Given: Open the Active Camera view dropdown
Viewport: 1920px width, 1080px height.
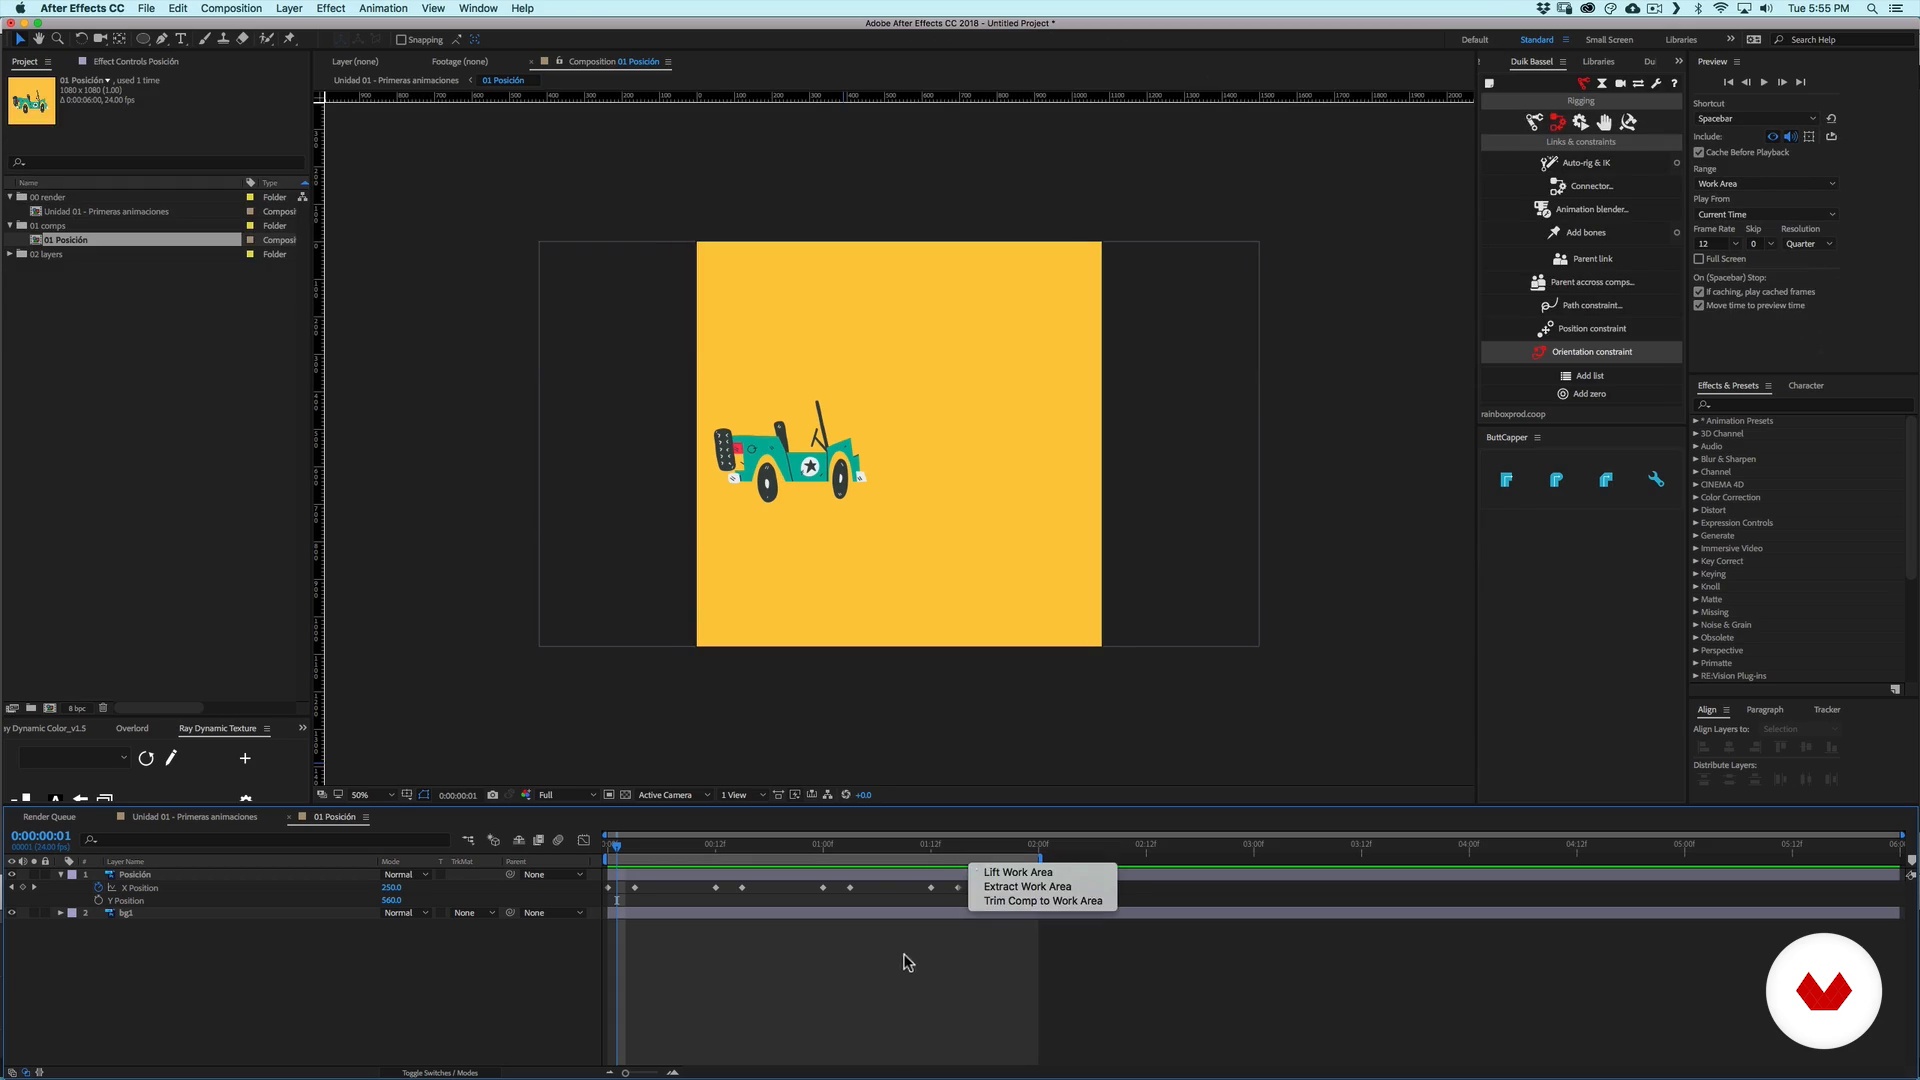Looking at the screenshot, I should click(x=674, y=795).
